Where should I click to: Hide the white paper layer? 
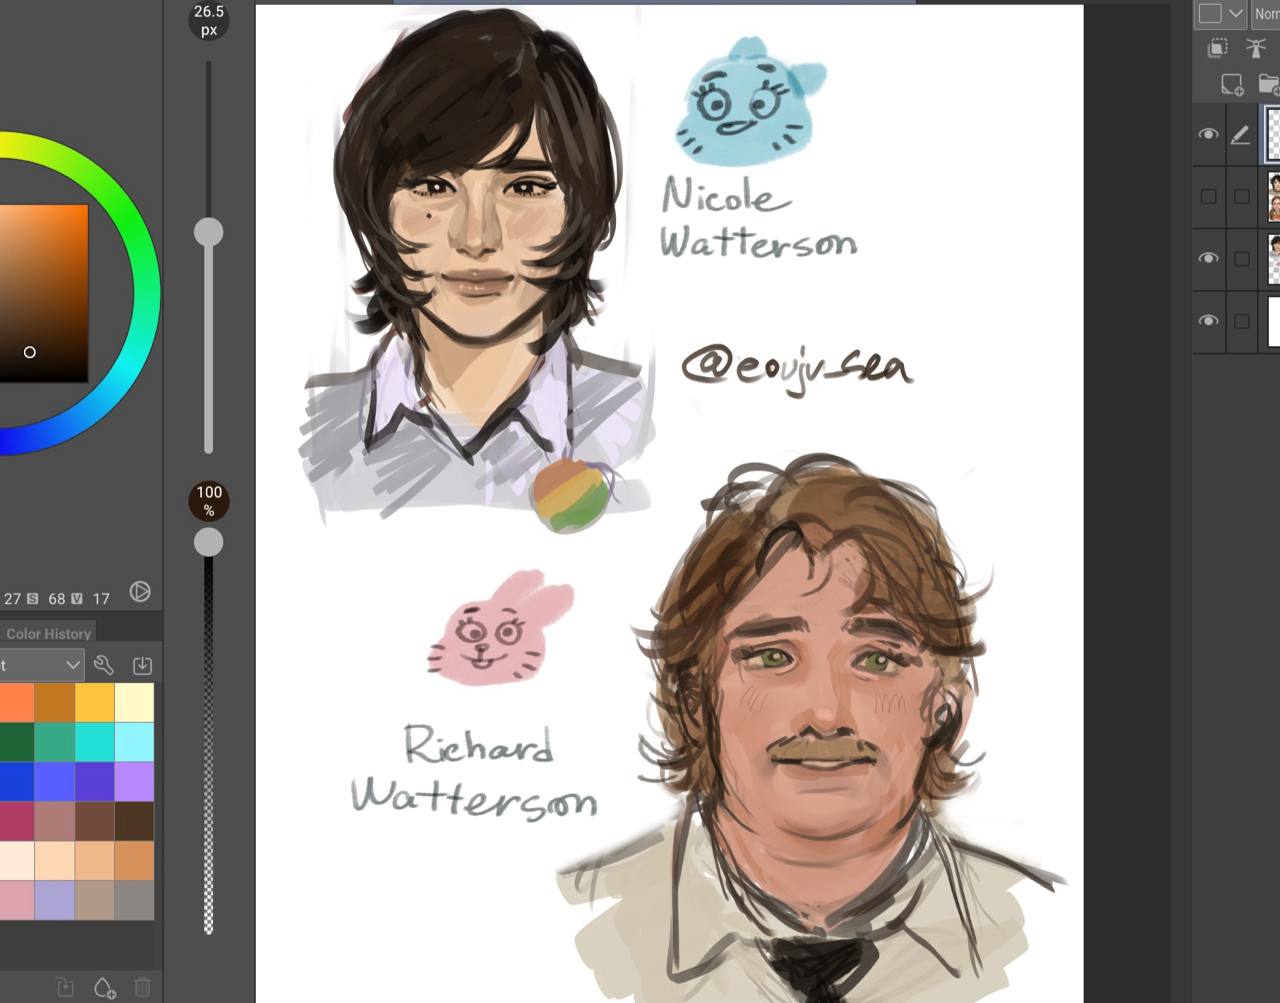click(1208, 320)
